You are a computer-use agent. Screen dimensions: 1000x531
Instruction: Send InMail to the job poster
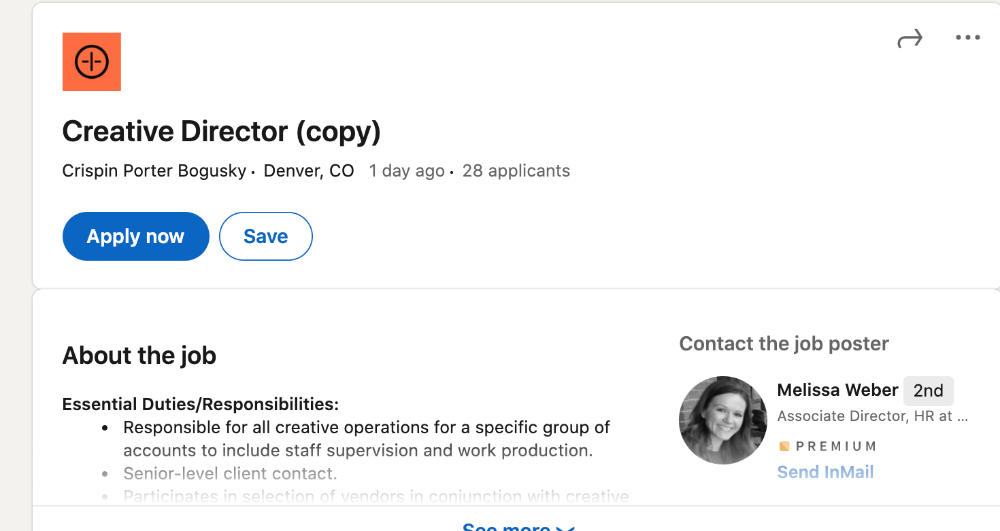825,472
